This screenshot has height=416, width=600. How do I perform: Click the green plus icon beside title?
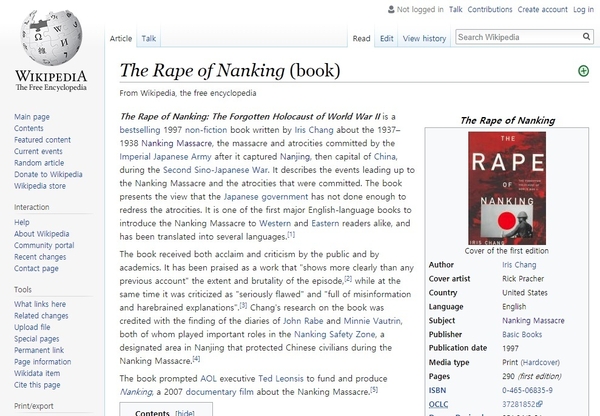(x=583, y=71)
